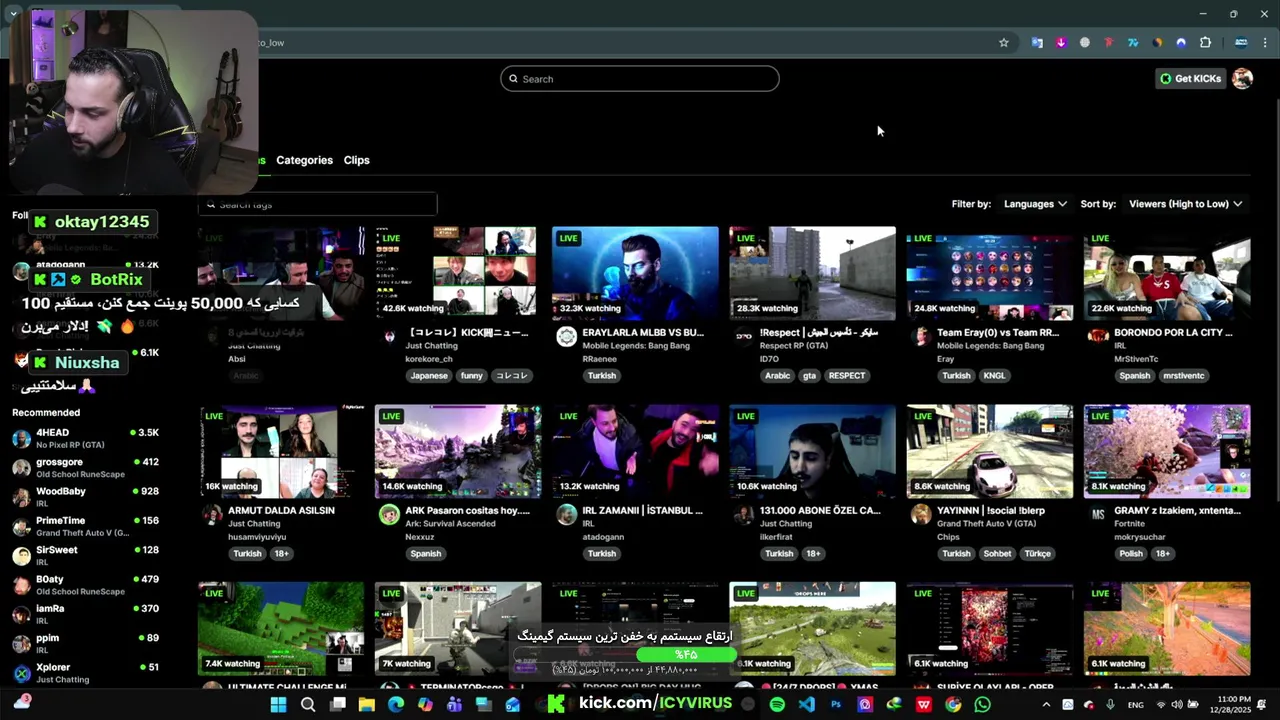Select the RESPECT tag
The image size is (1280, 720).
(x=847, y=376)
